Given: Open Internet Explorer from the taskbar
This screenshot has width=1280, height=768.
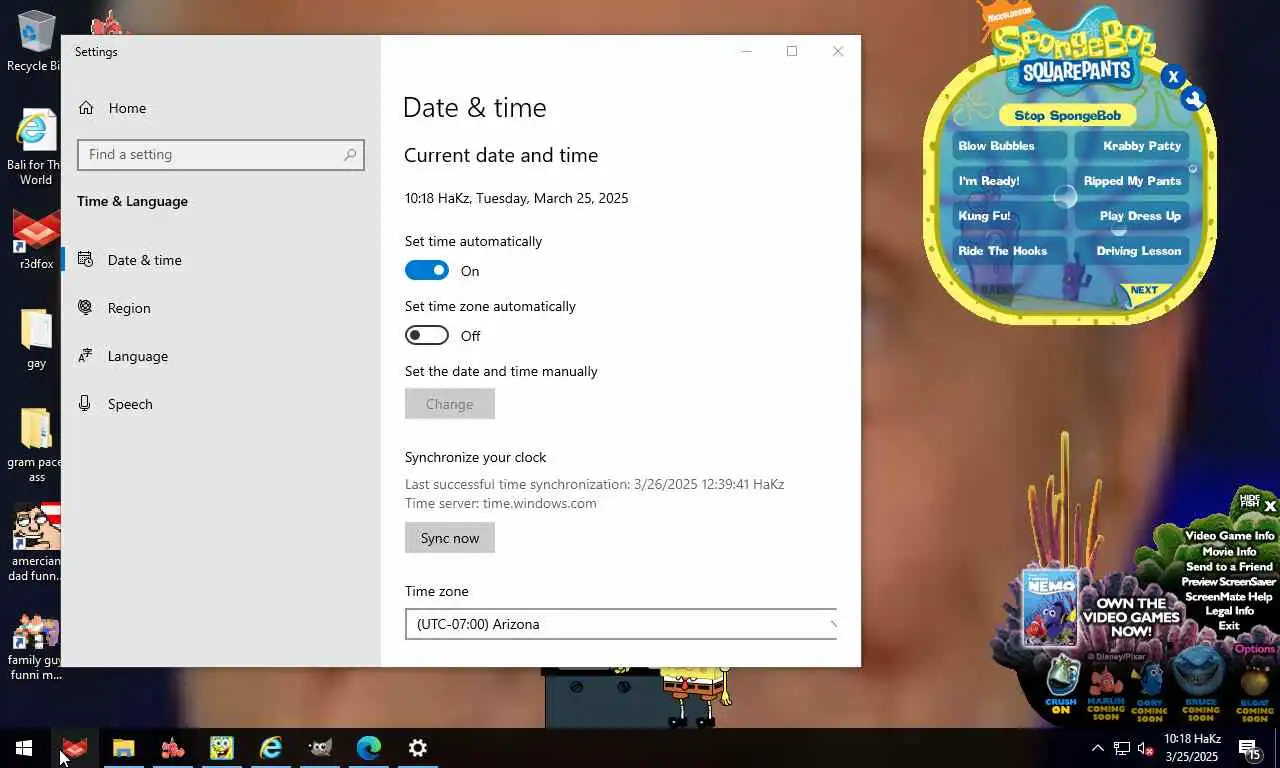Looking at the screenshot, I should pos(270,748).
